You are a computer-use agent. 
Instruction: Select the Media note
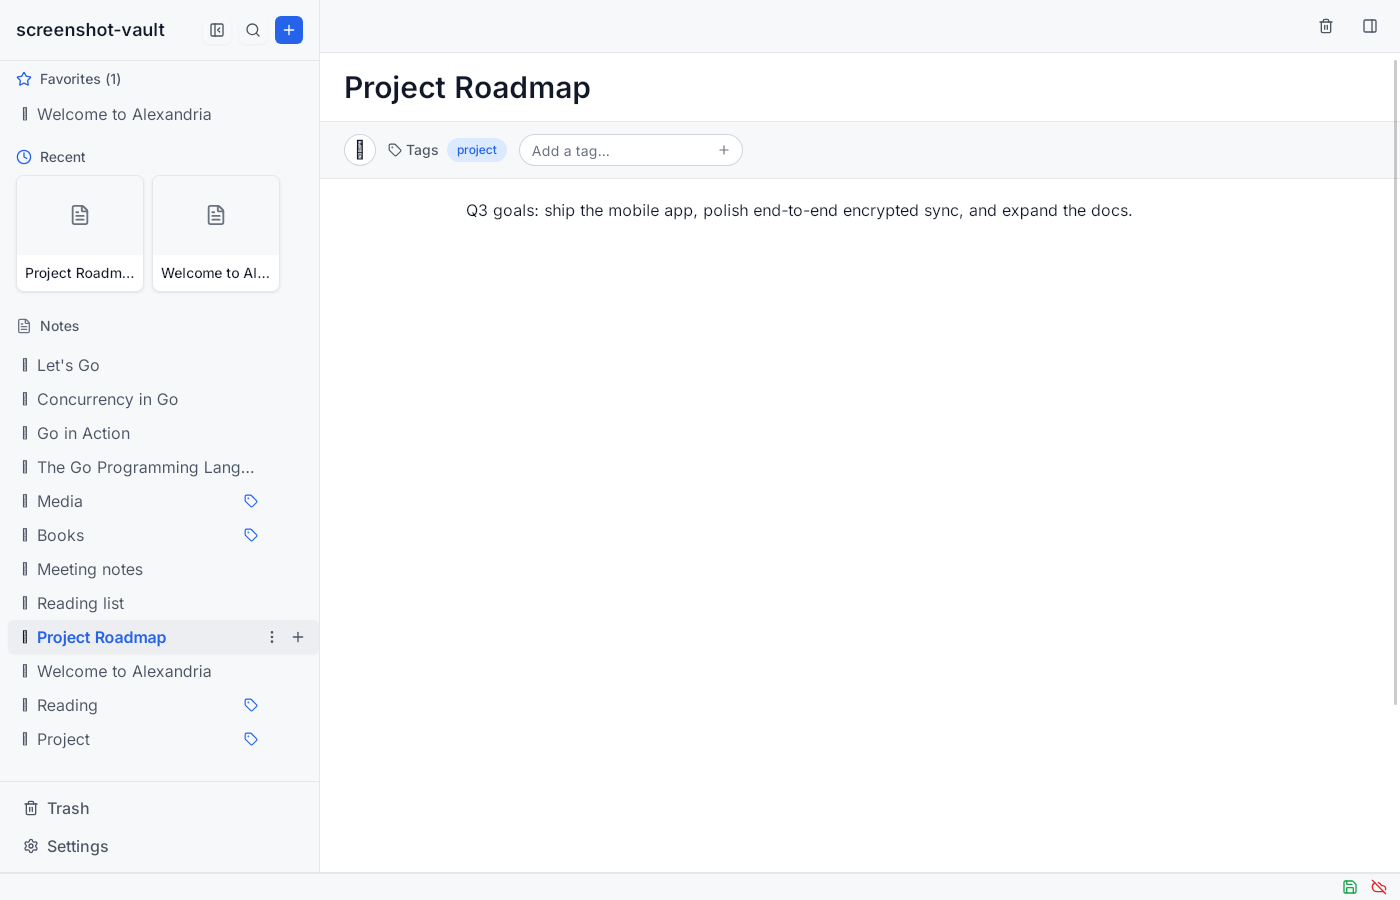[x=60, y=501]
